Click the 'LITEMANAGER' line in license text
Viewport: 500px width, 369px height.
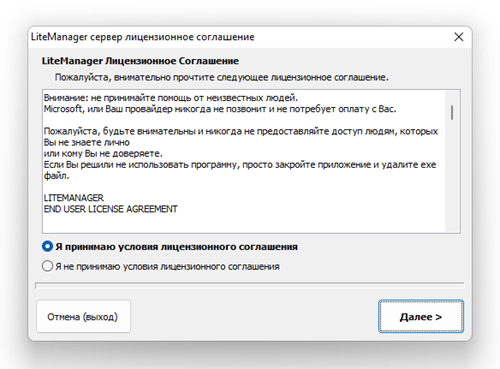(x=74, y=198)
